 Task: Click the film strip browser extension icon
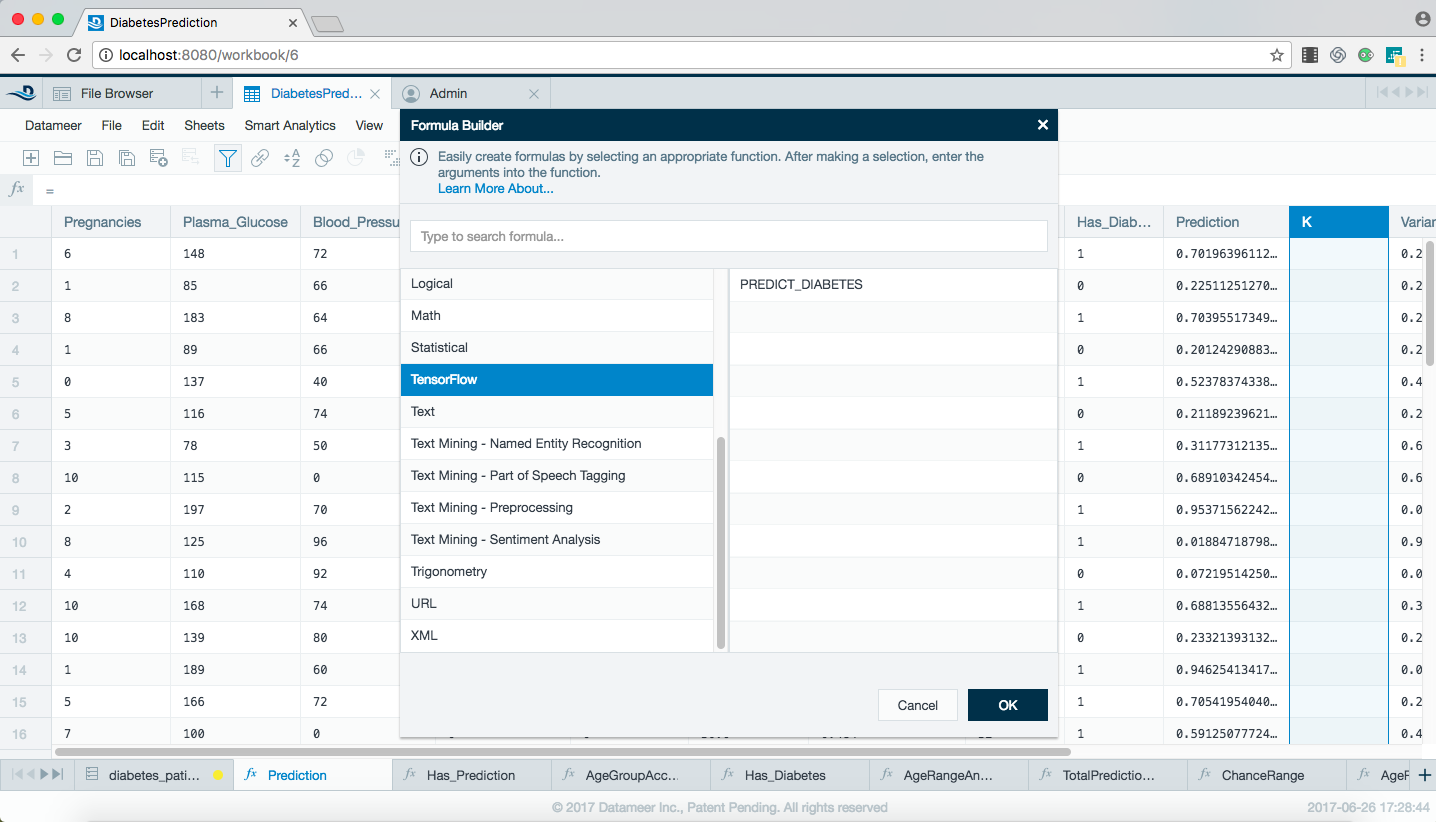[1310, 55]
